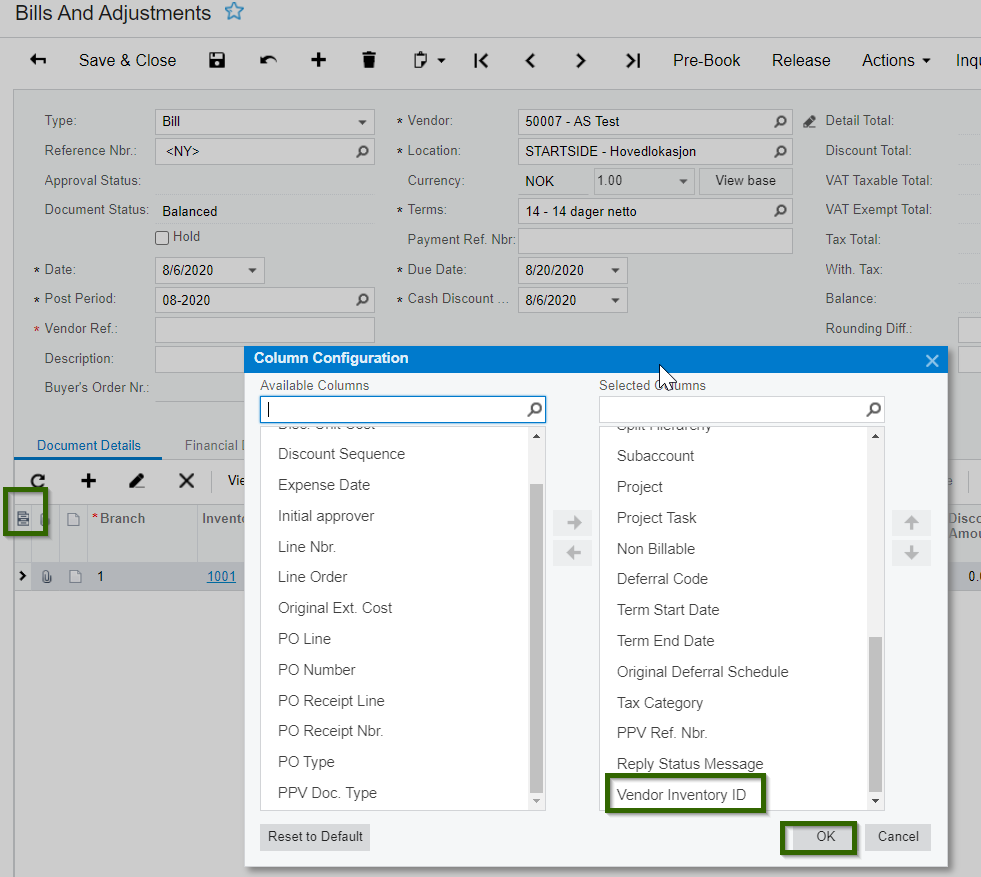Toggle the Hold checkbox

tap(162, 238)
